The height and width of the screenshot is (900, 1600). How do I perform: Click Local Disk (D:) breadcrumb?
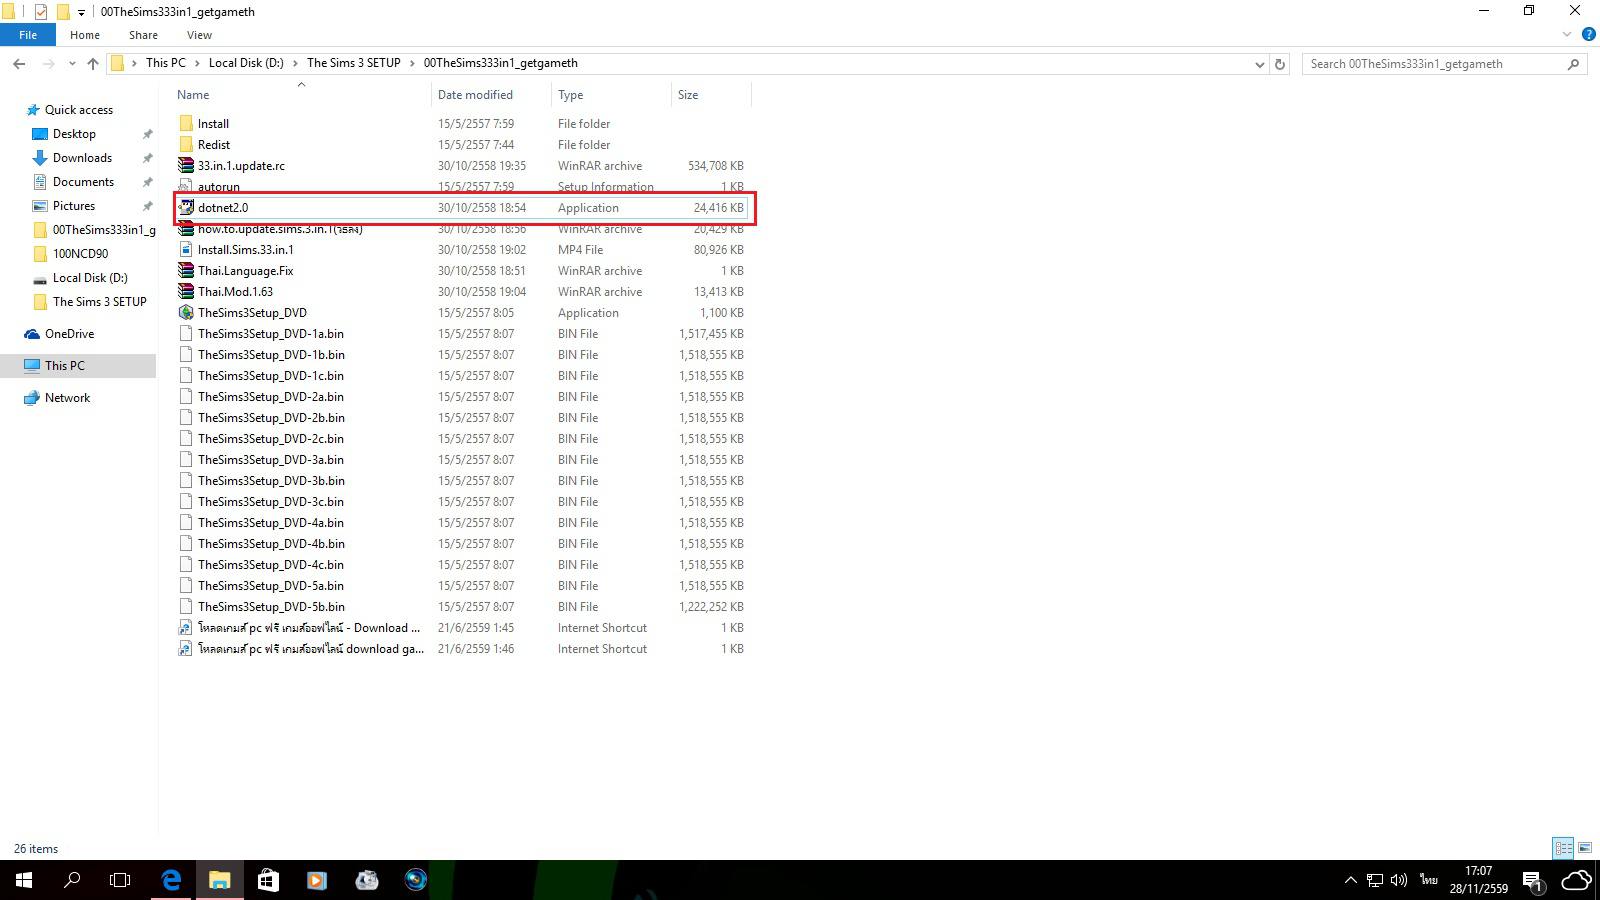pos(246,63)
